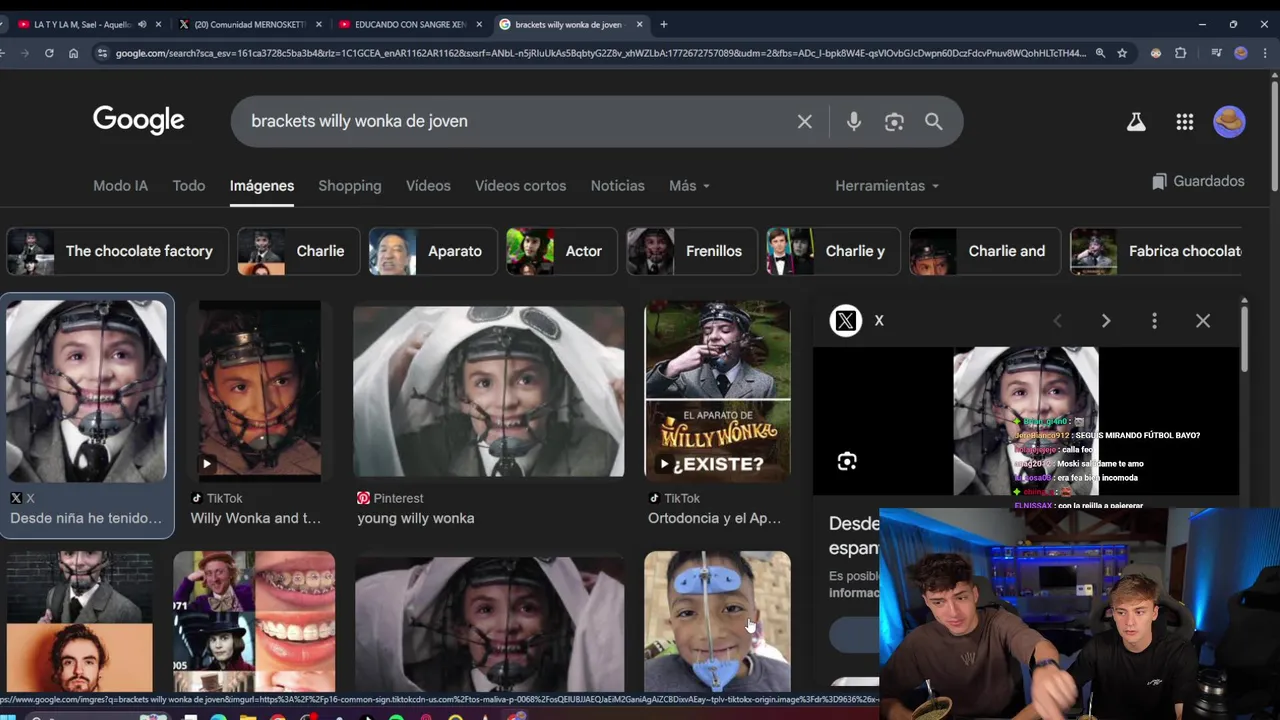Open the Google account avatar
This screenshot has width=1280, height=720.
coord(1229,121)
